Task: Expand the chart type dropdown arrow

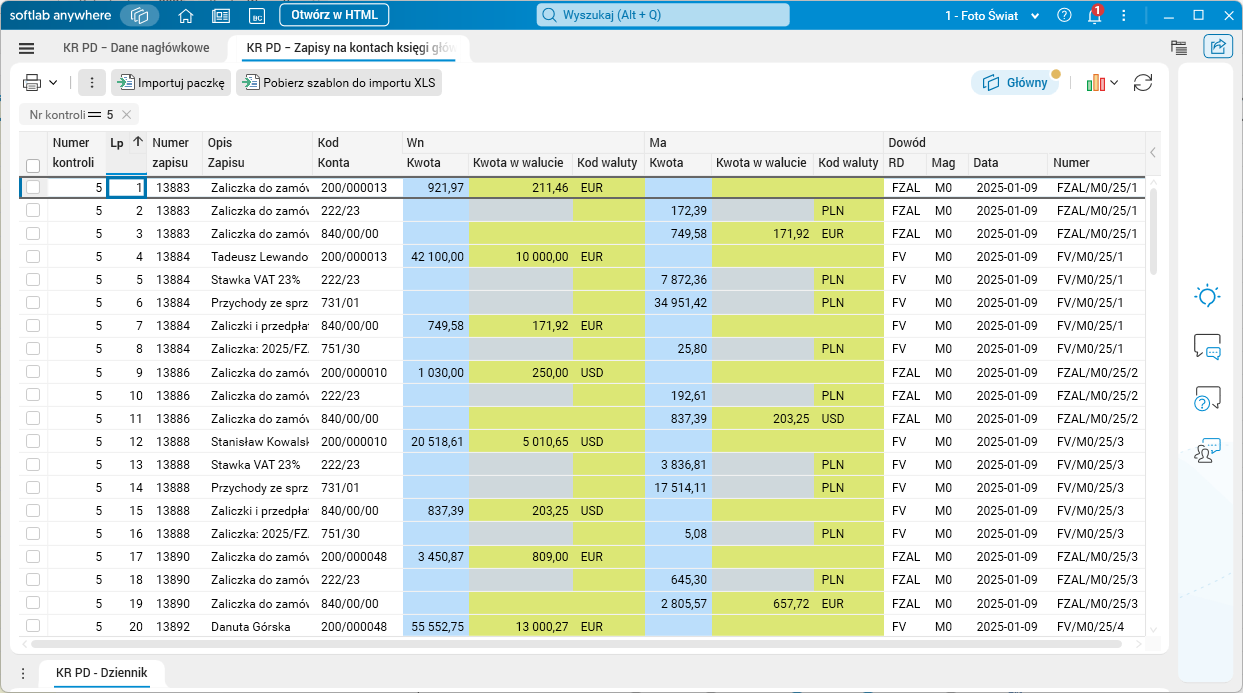Action: 1114,83
